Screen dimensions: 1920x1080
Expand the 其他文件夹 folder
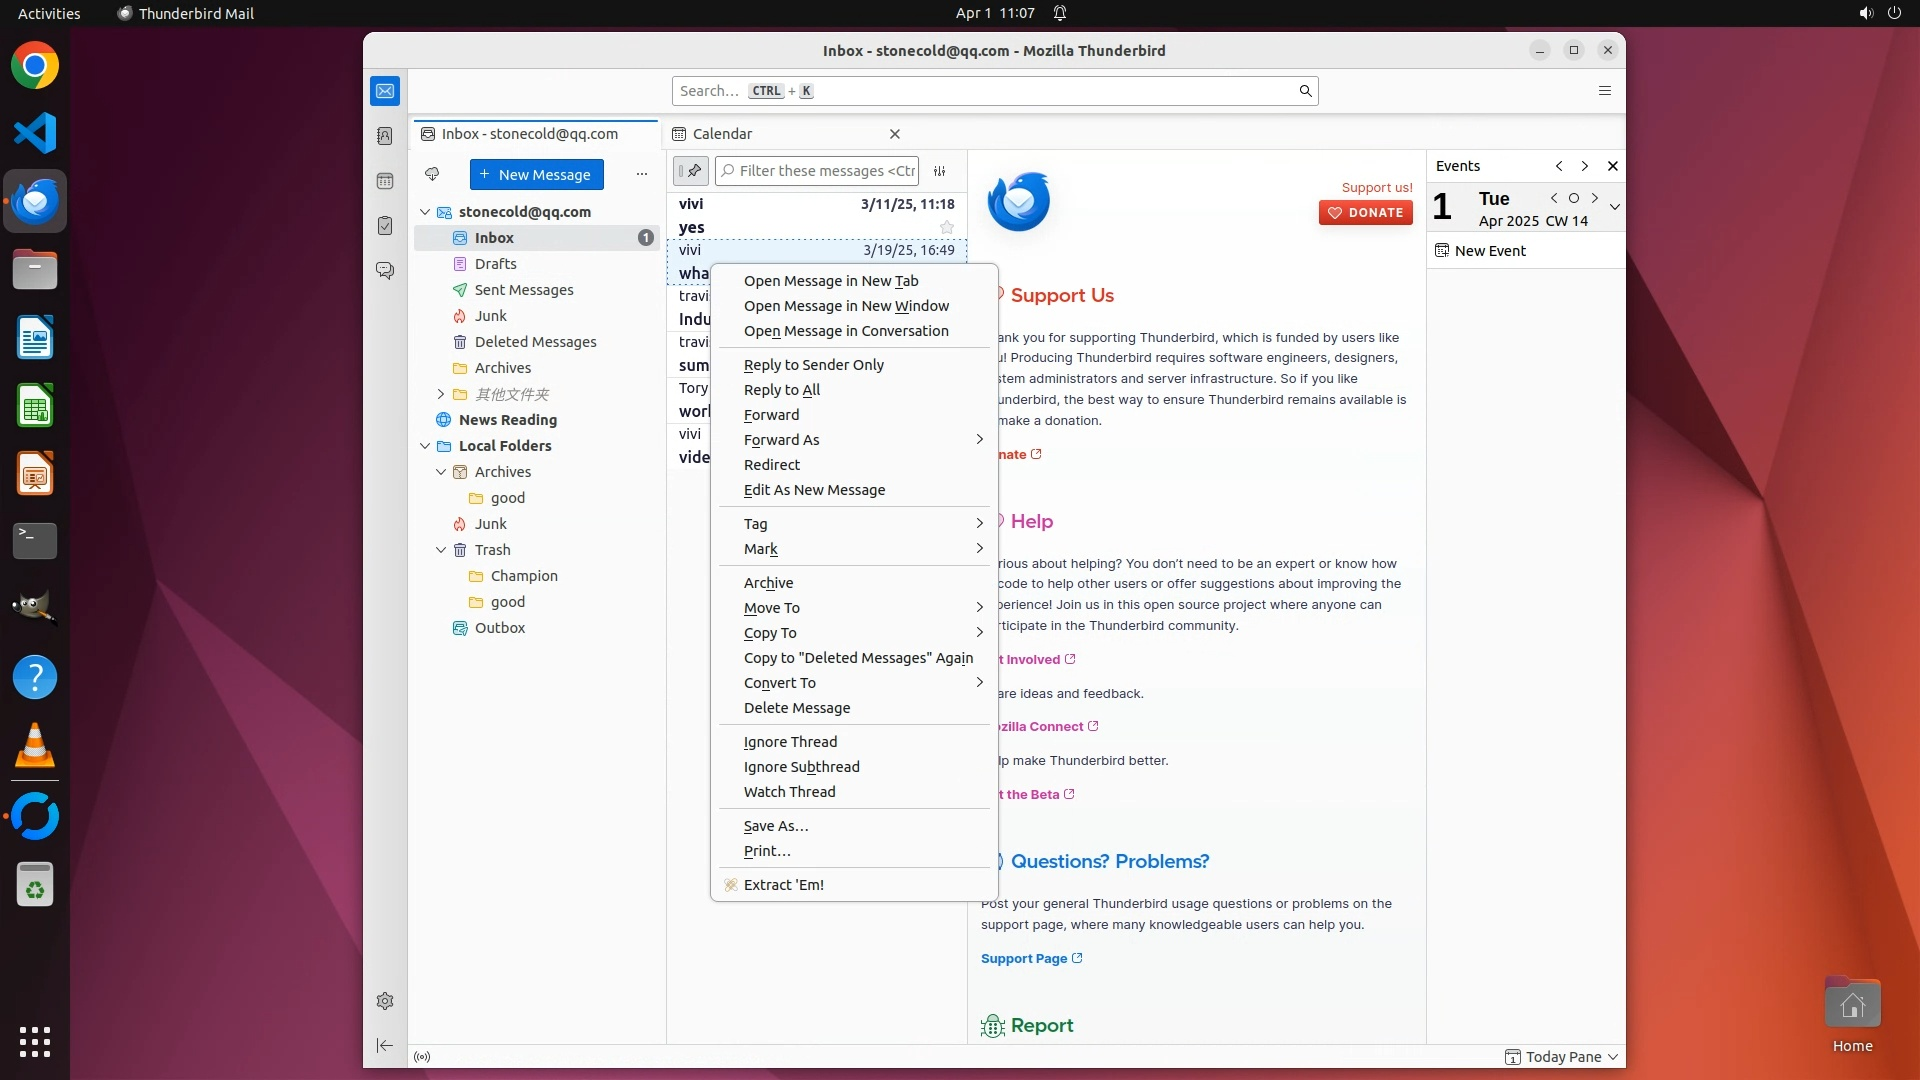tap(441, 394)
